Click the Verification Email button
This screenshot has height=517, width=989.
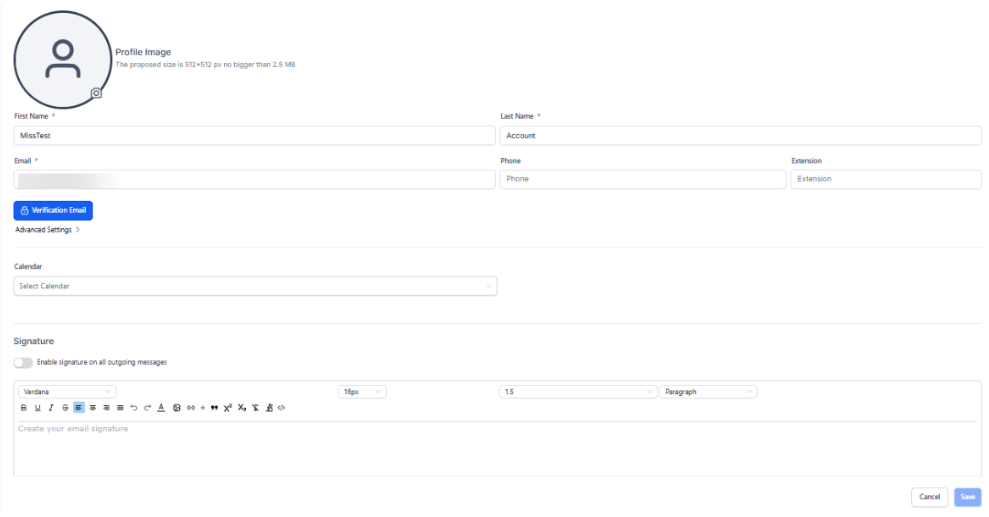point(53,211)
